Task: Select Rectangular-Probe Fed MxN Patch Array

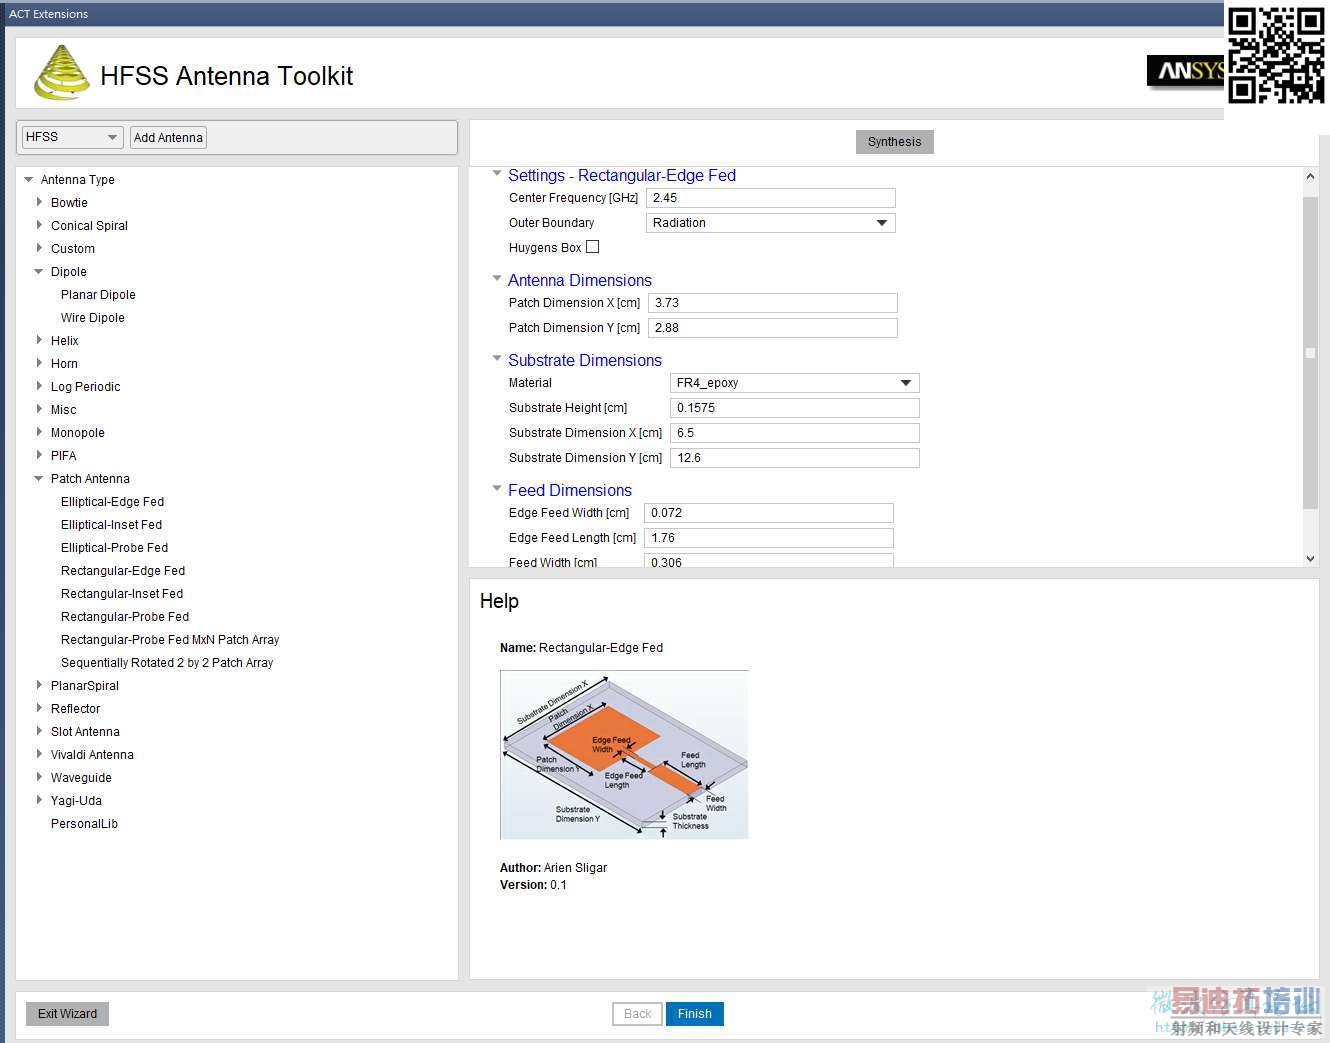Action: click(x=170, y=640)
